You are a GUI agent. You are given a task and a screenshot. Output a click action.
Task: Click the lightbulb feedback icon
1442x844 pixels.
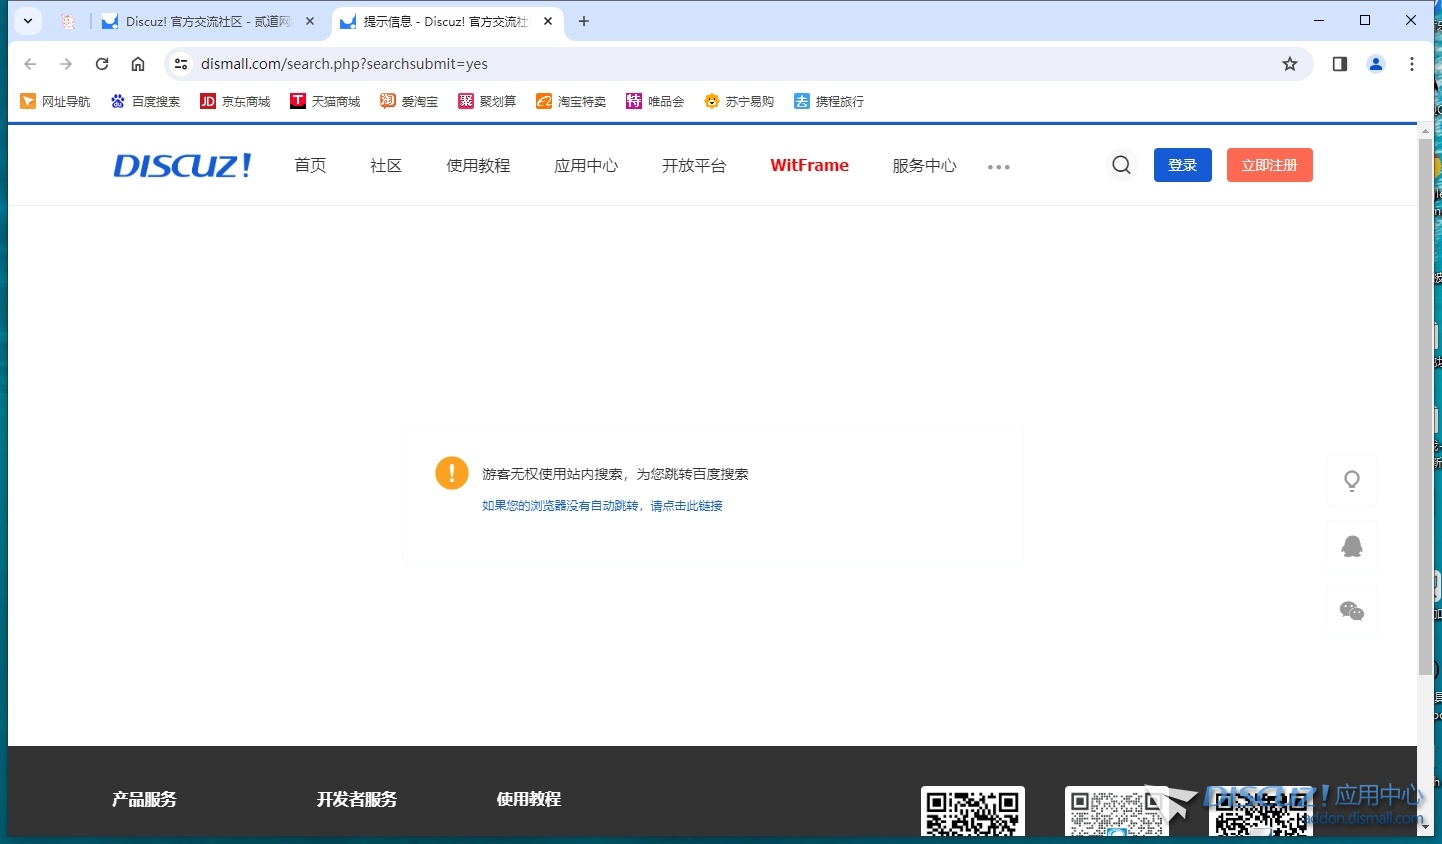1351,481
